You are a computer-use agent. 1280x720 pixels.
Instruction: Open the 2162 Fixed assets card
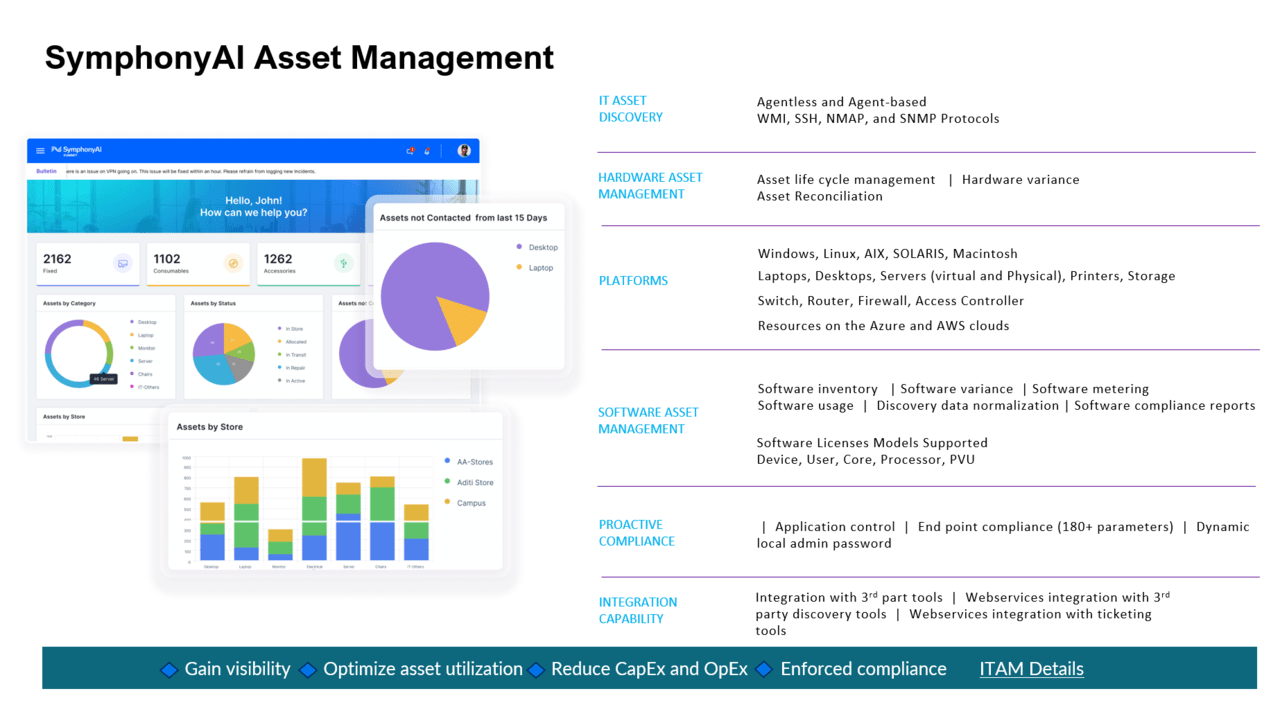coord(88,264)
